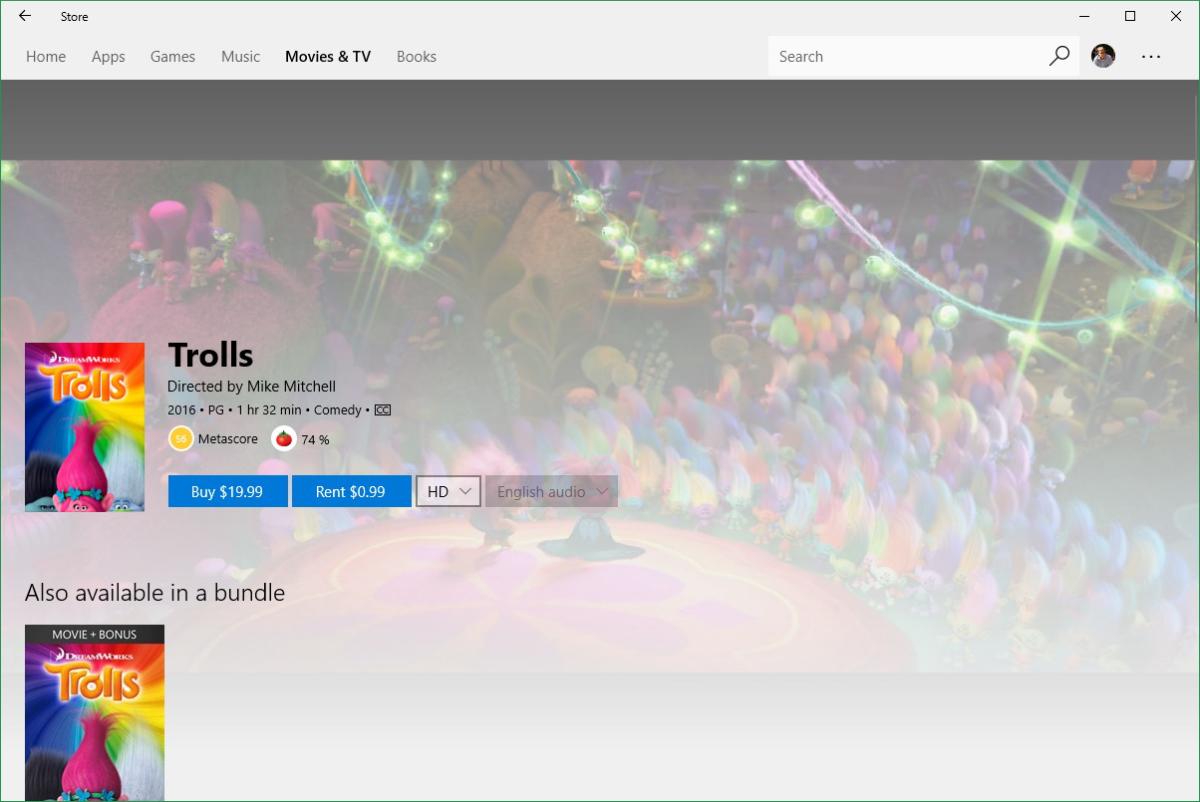
Task: Go back with the arrow icon
Action: coord(24,16)
